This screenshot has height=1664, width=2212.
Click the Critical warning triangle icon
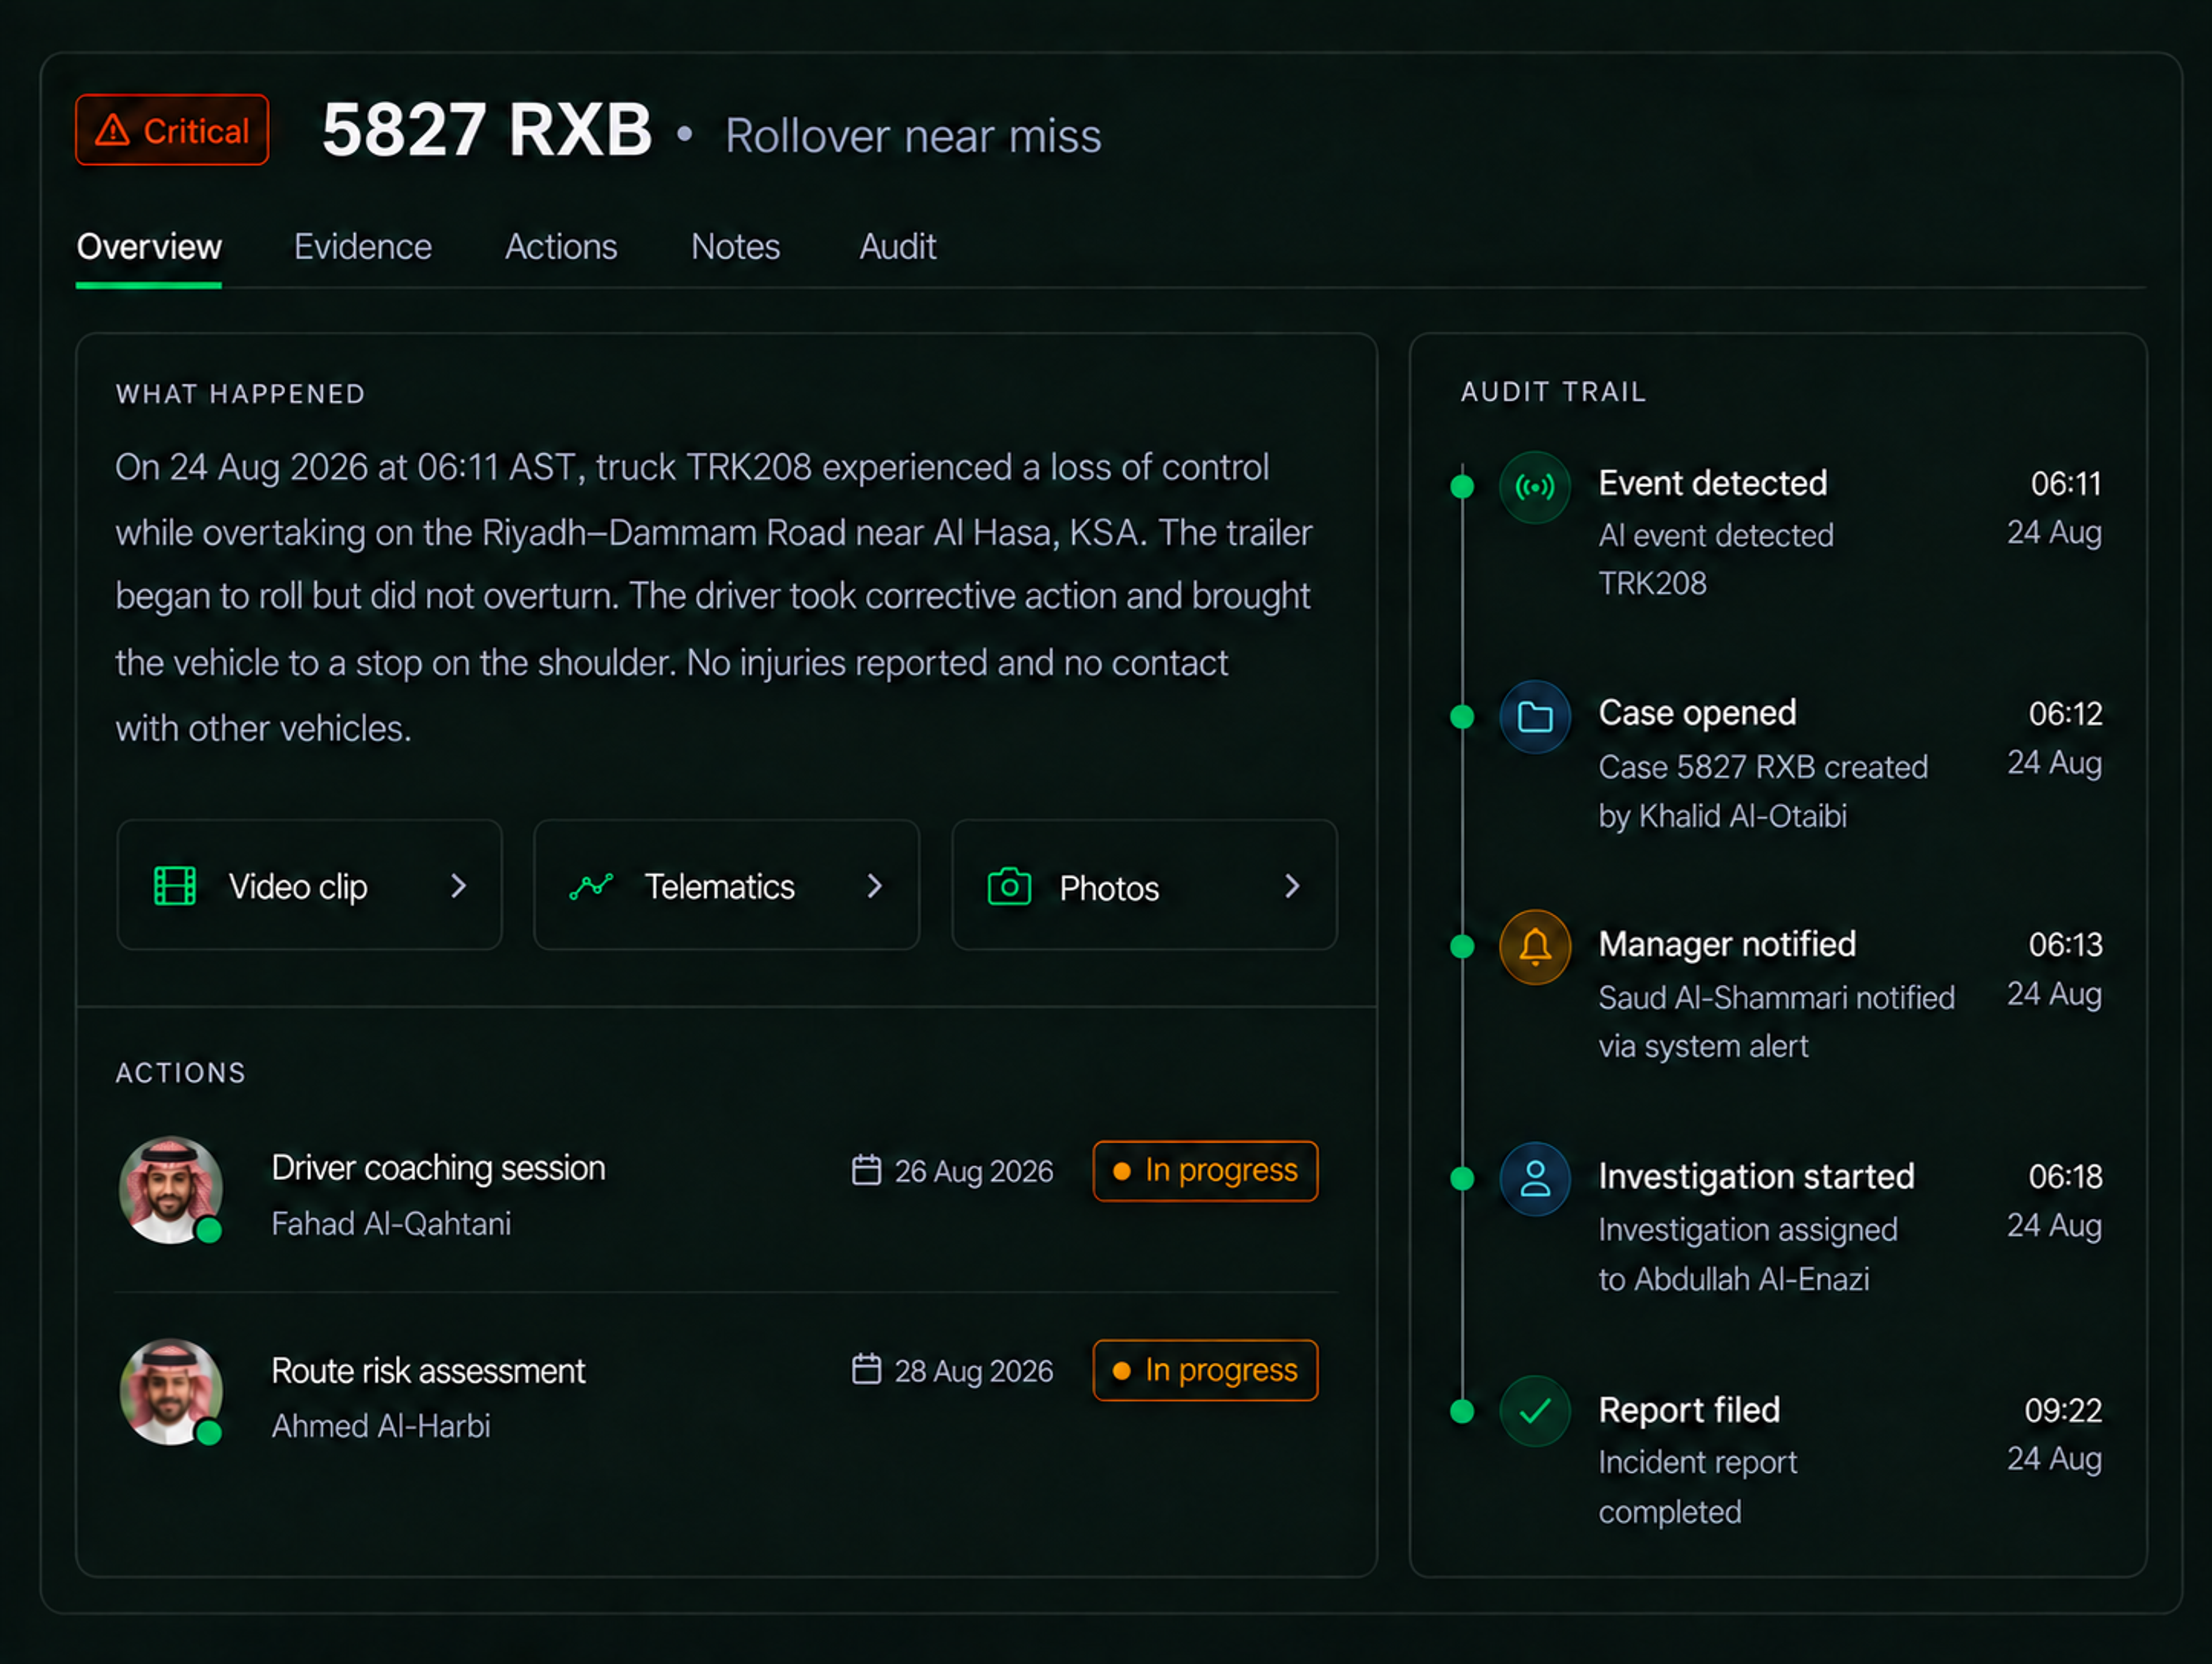point(112,130)
